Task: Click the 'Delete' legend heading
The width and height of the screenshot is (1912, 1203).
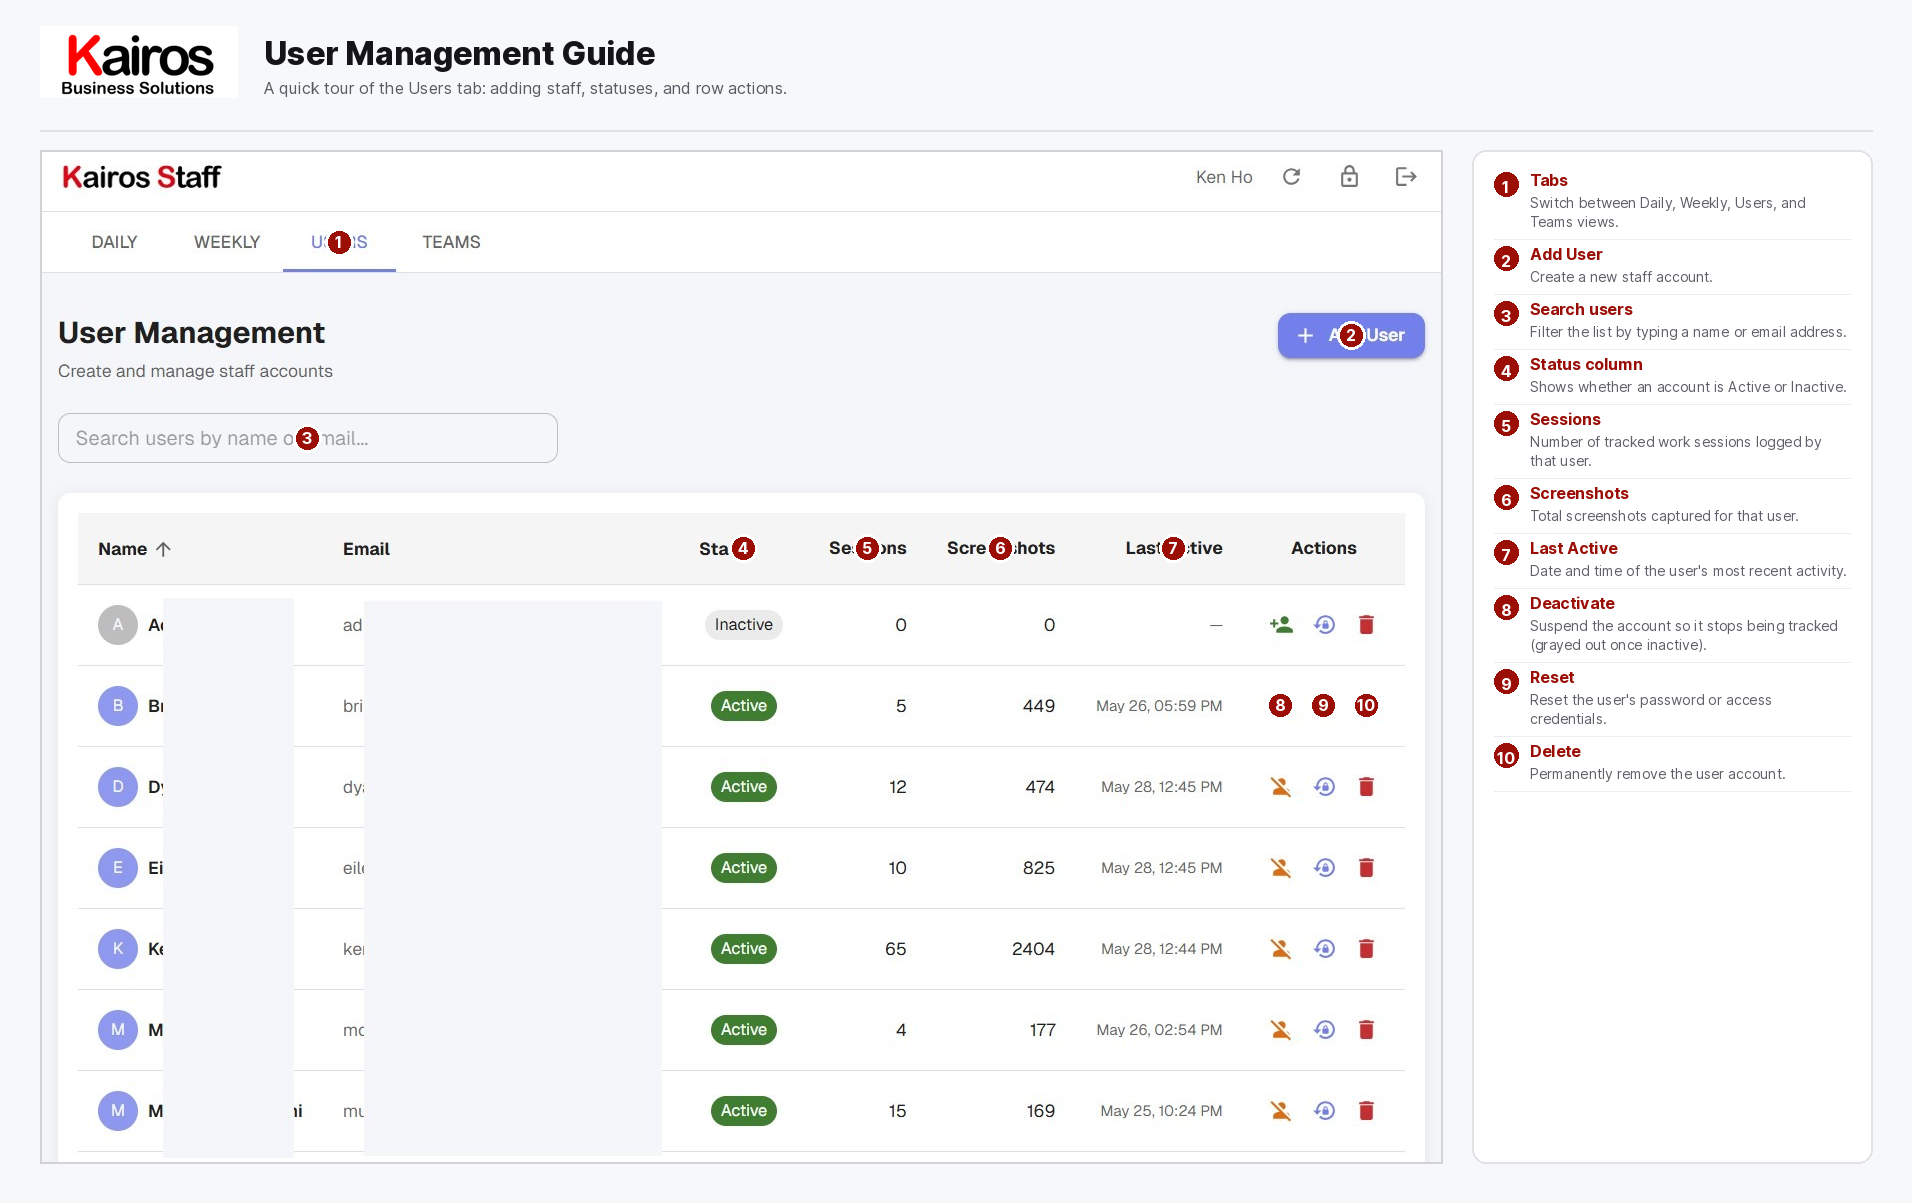Action: coord(1555,752)
